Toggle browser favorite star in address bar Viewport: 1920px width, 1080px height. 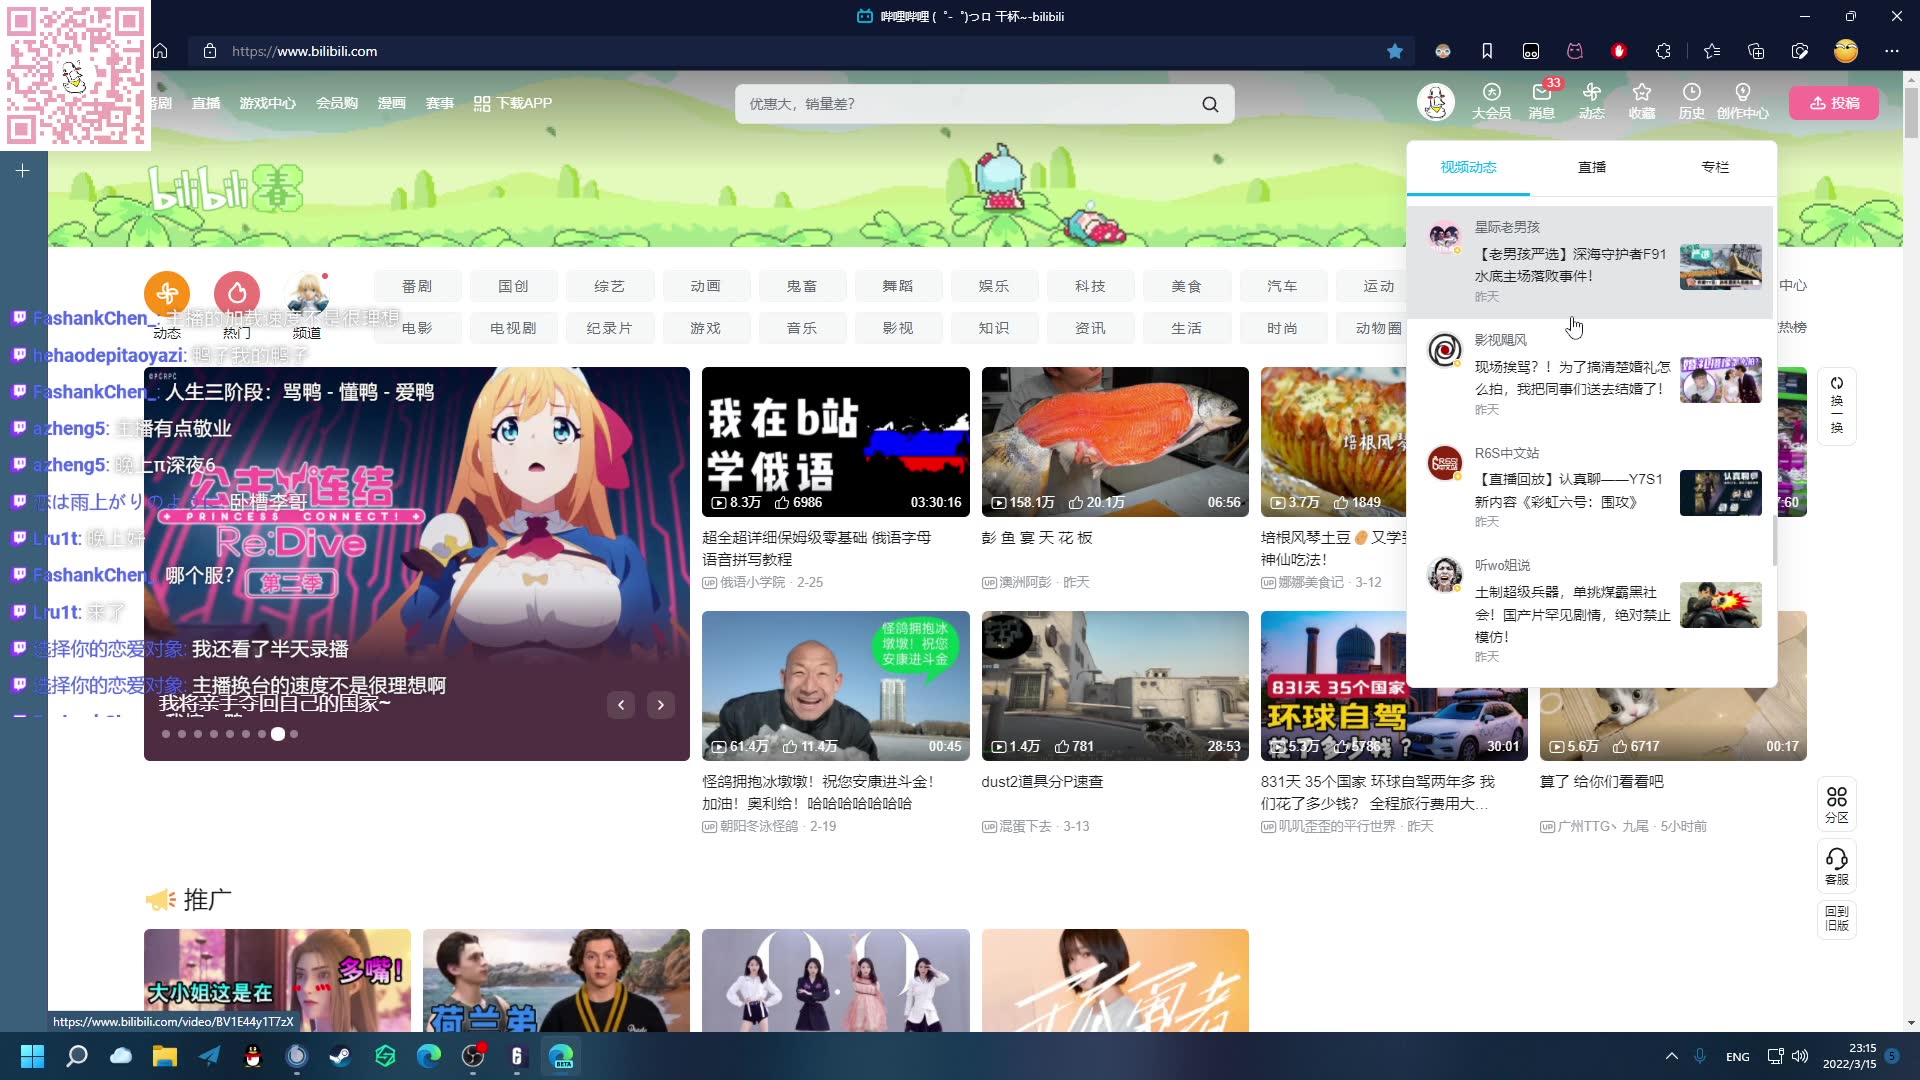1395,51
